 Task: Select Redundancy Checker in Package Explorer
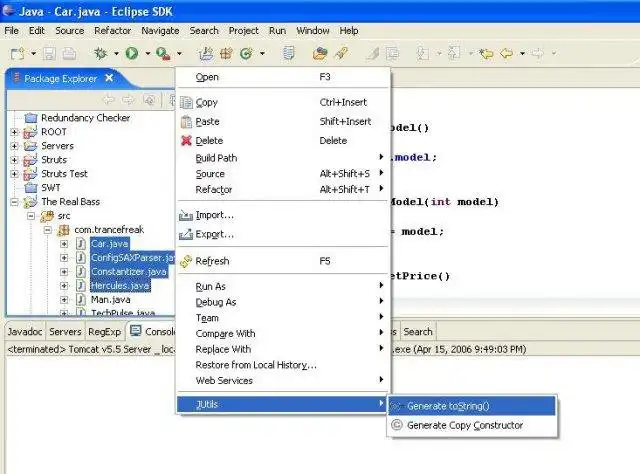(x=85, y=118)
